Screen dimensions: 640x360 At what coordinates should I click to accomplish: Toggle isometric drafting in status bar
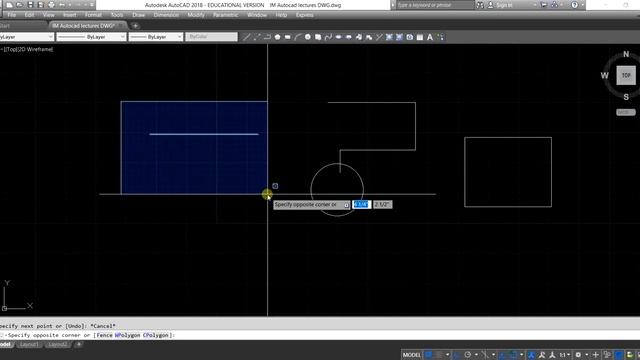[x=484, y=355]
